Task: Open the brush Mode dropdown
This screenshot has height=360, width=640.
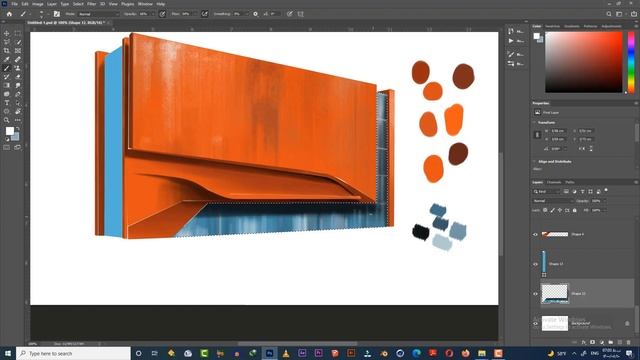Action: [x=98, y=14]
